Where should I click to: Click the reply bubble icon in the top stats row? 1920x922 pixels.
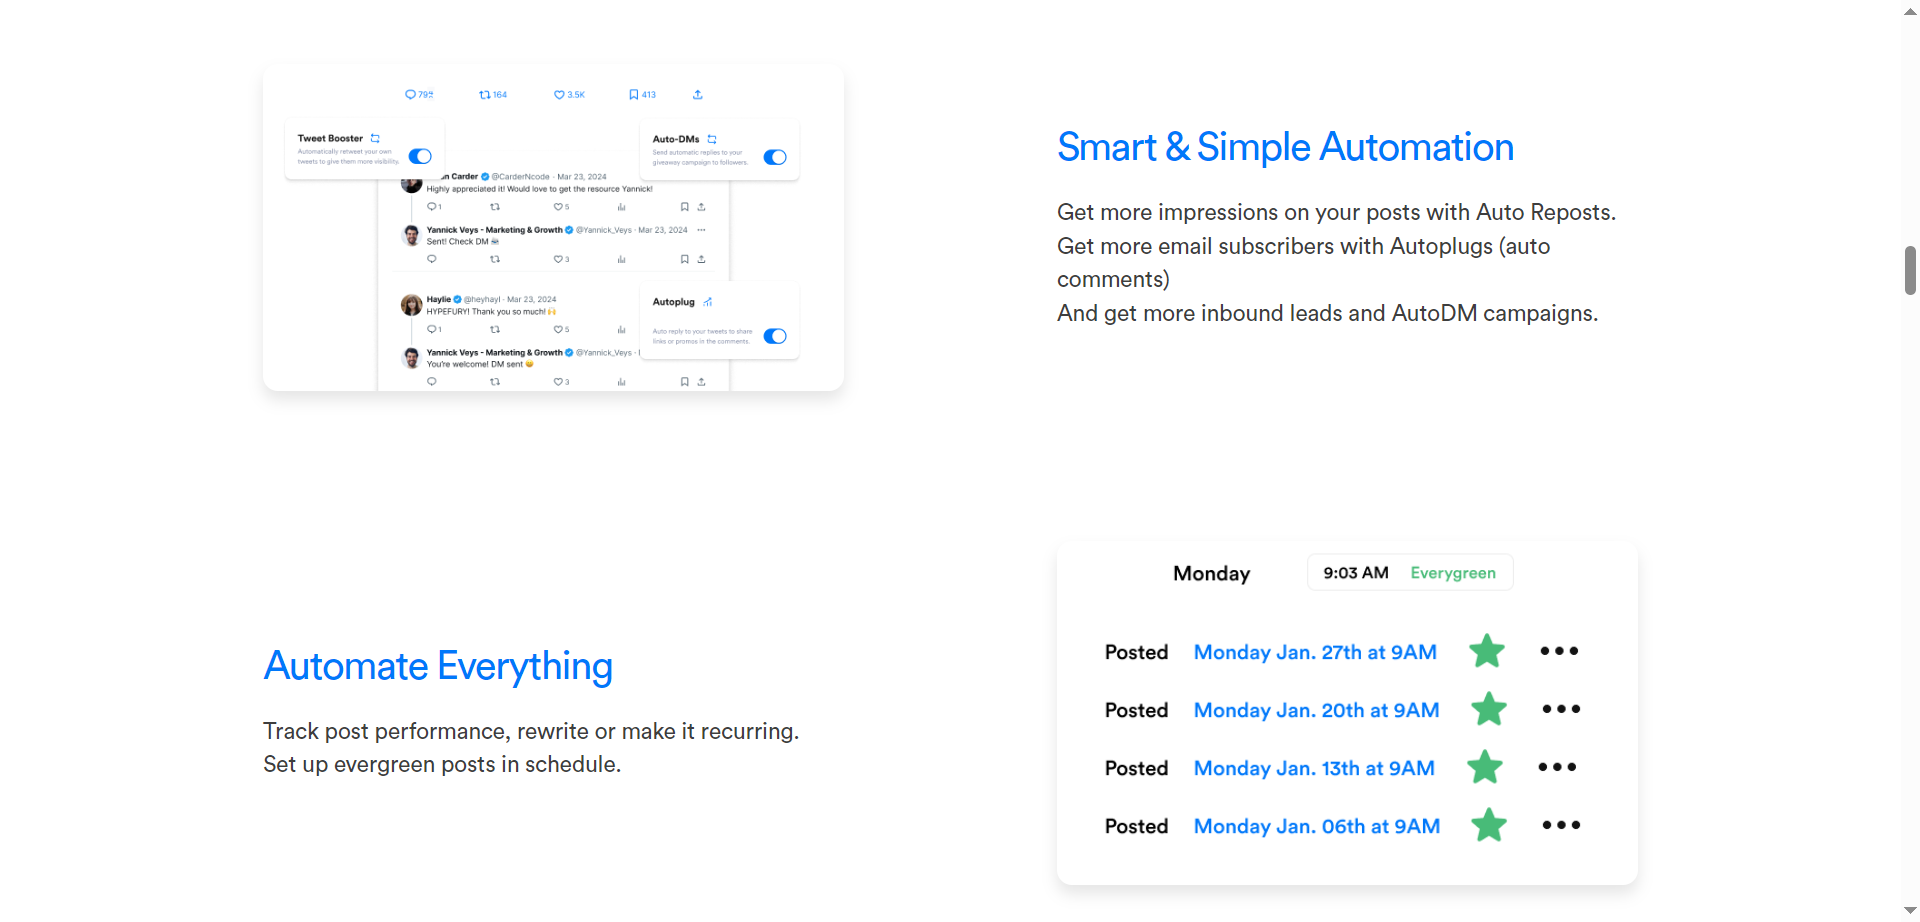pyautogui.click(x=410, y=95)
